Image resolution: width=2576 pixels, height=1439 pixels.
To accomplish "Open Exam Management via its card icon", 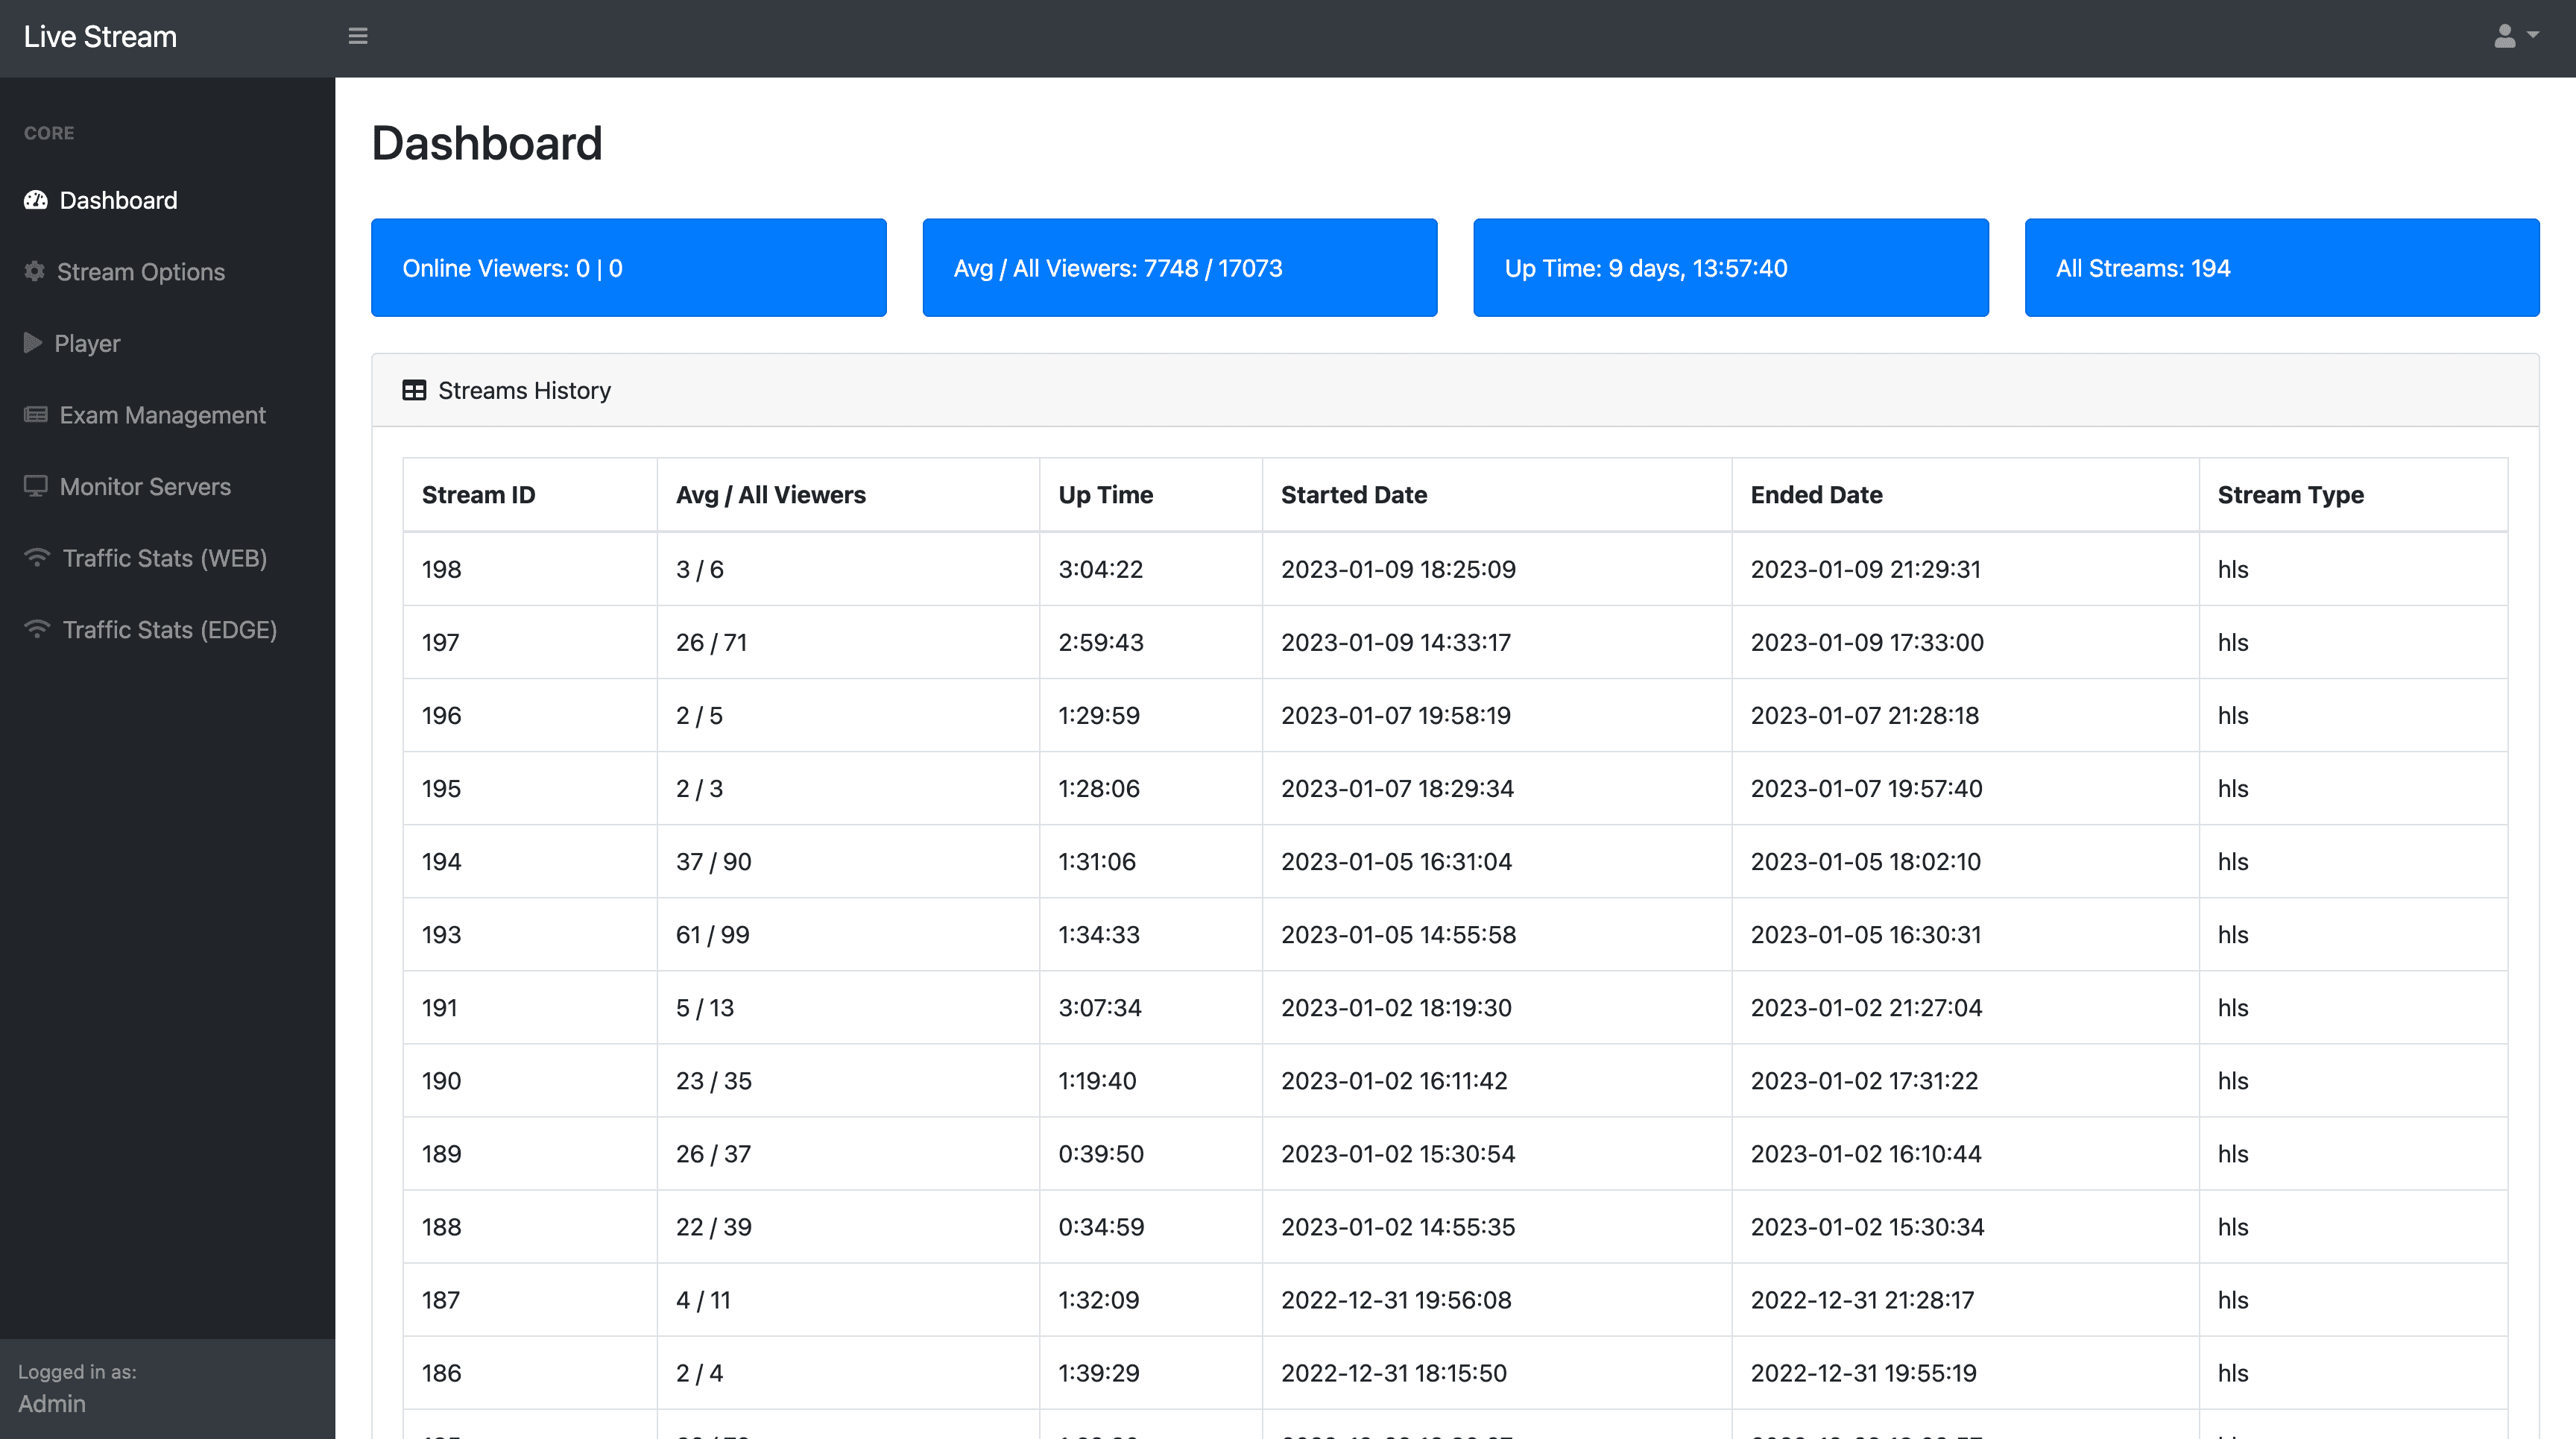I will click(x=36, y=414).
